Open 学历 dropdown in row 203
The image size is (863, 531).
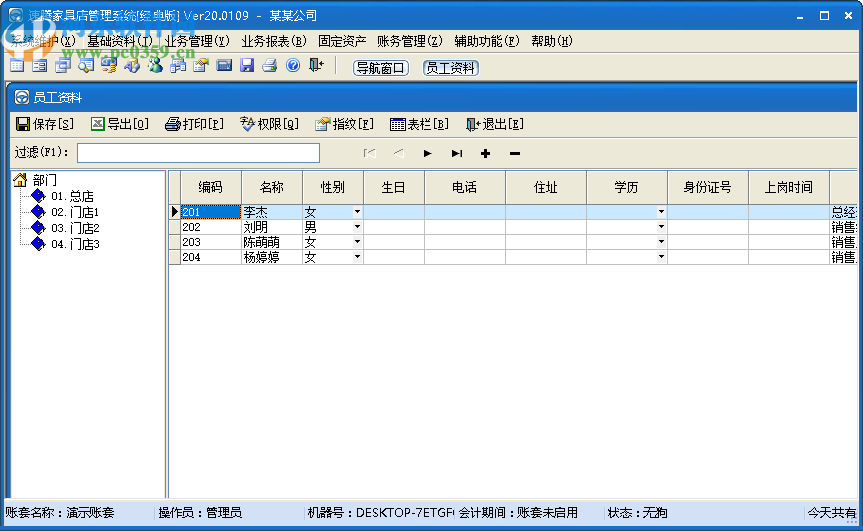pos(661,242)
